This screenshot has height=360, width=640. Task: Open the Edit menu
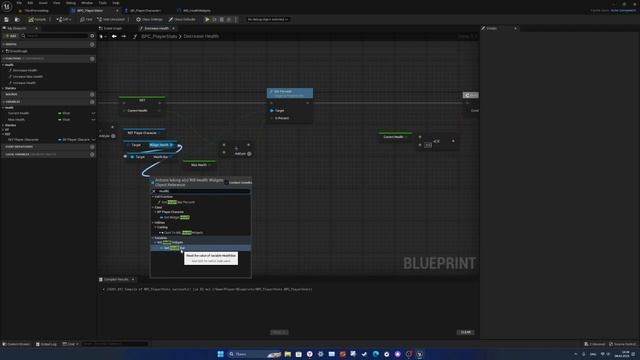30,3
